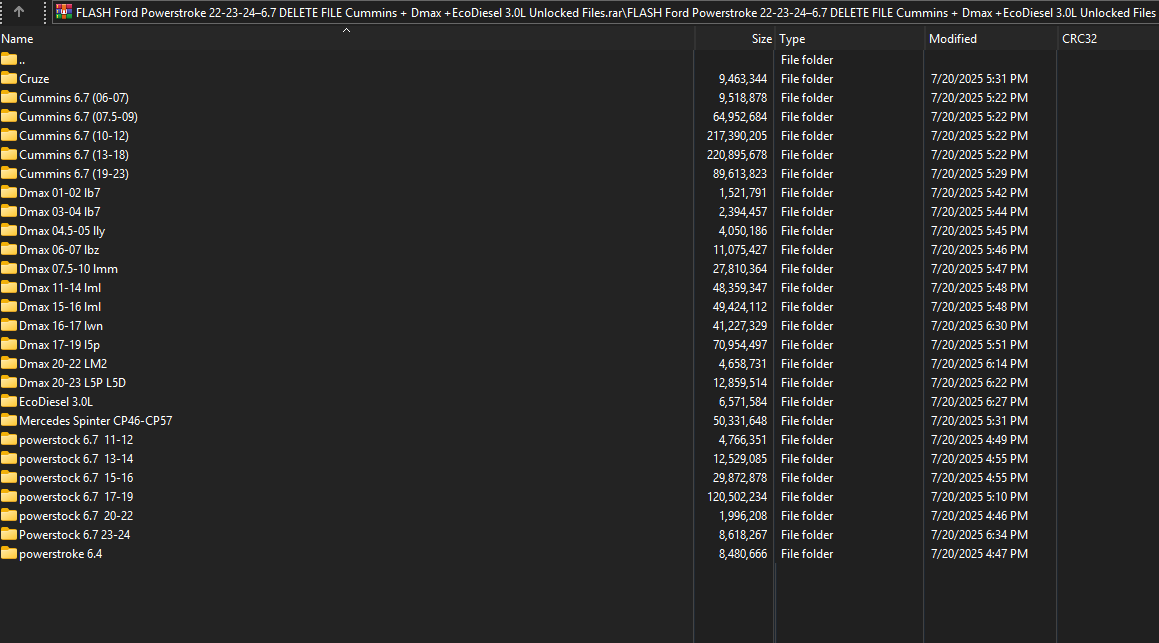Click the 'EcoDiesel 3.0L' folder name
This screenshot has width=1159, height=643.
[x=56, y=402]
